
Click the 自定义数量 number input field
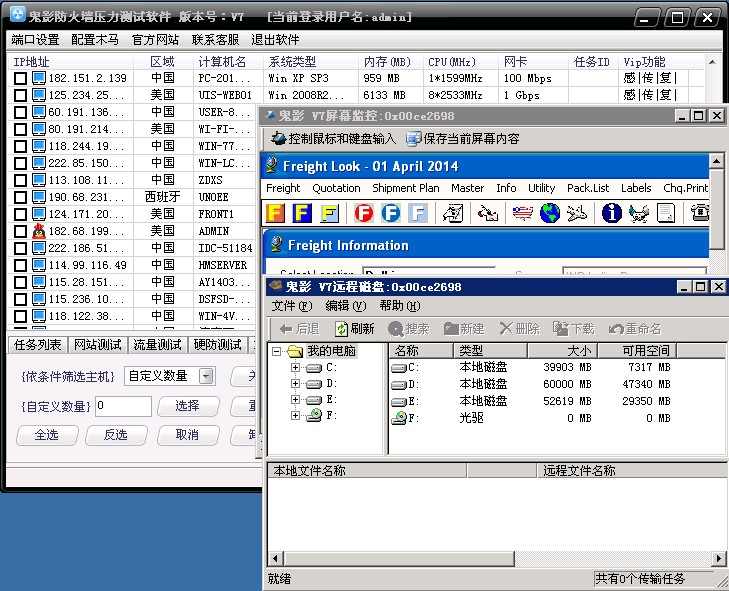coord(124,406)
